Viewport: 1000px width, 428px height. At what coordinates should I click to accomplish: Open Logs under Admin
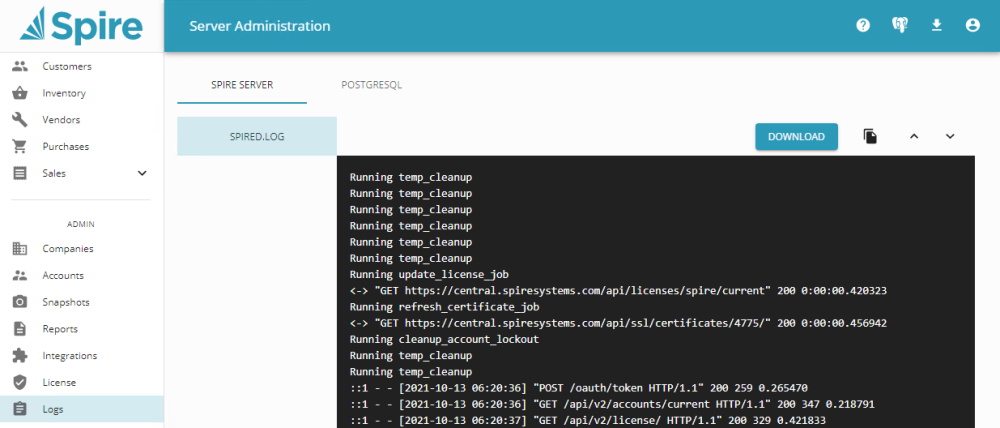[x=82, y=410]
